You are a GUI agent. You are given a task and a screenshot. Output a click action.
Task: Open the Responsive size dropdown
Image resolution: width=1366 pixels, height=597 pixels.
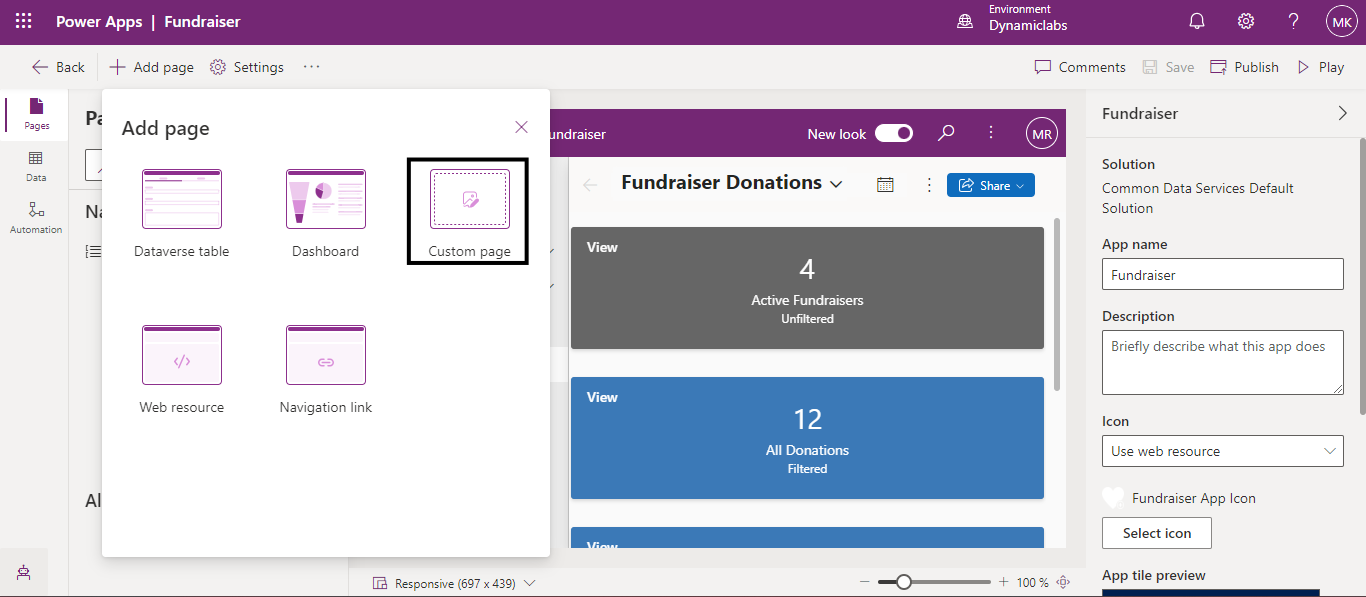[455, 583]
